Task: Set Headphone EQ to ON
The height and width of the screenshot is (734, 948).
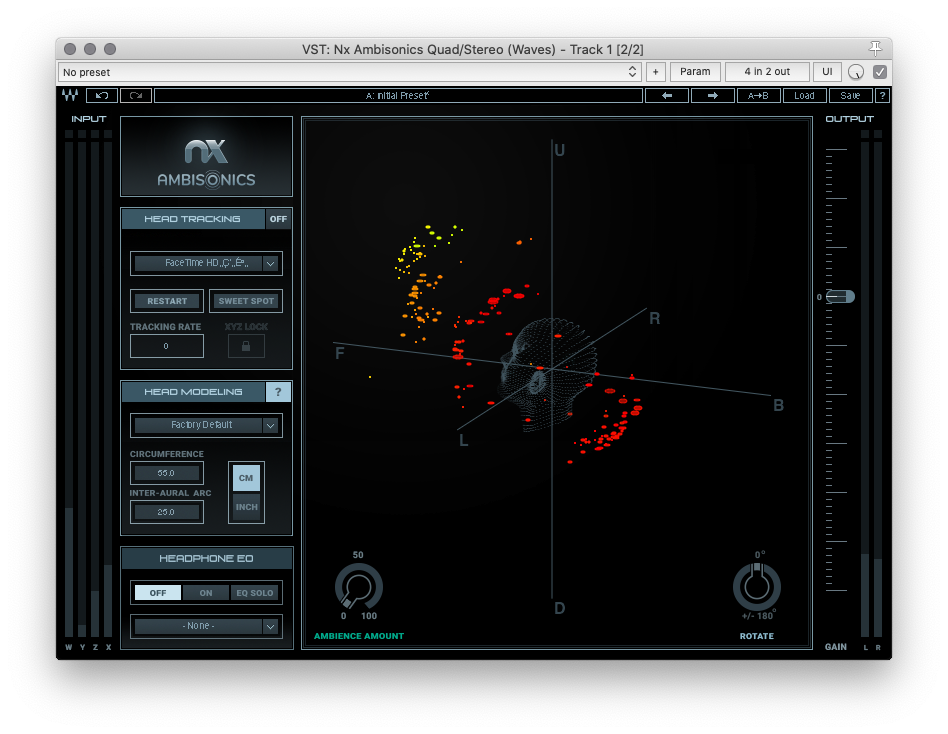Action: coord(206,593)
